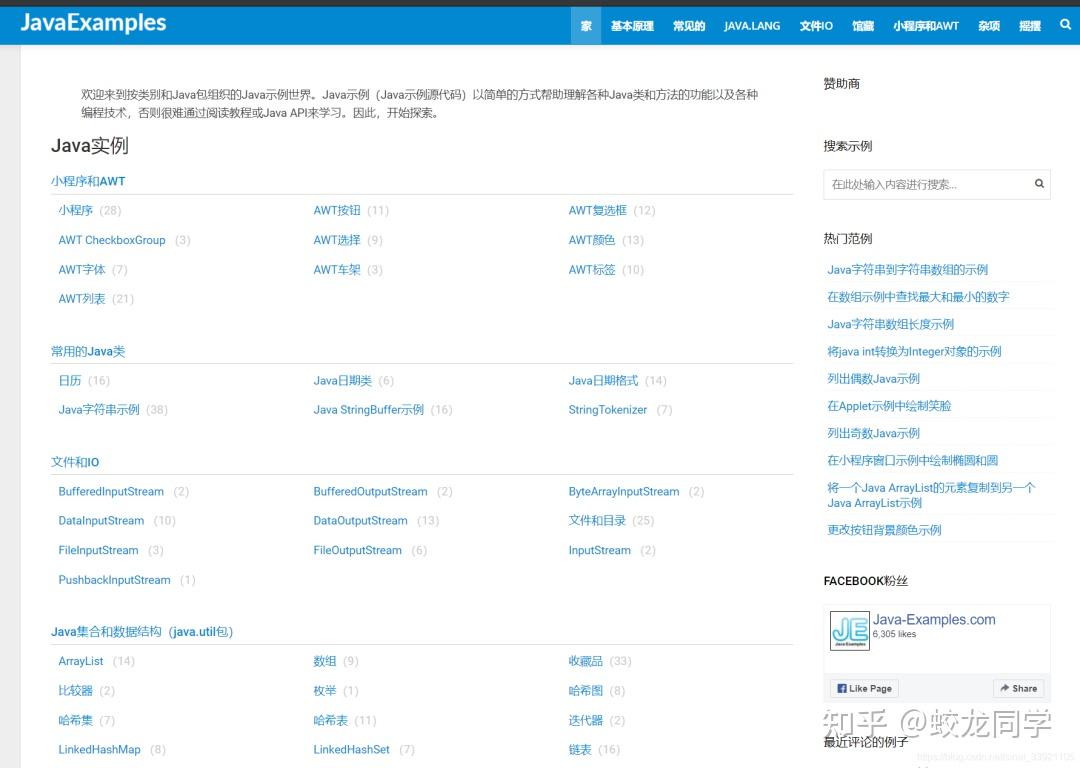This screenshot has width=1080, height=768.
Task: Select "文件IO" in the top navigation
Action: [x=815, y=25]
